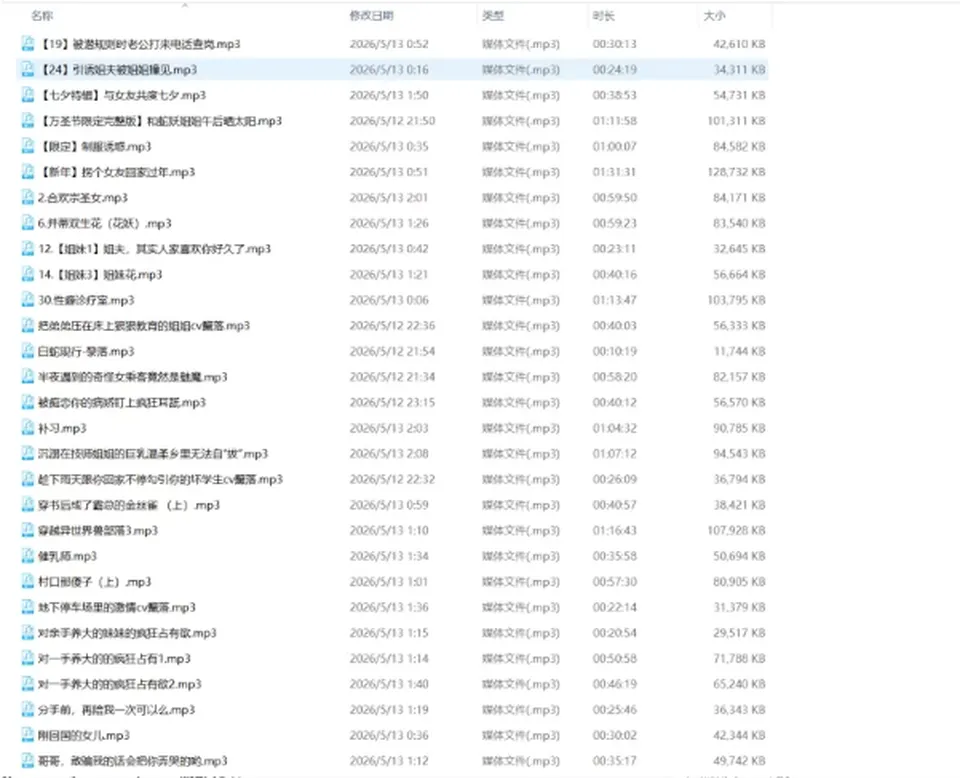Select the icon of the 50,694 KB file
The width and height of the screenshot is (960, 778).
(28, 556)
